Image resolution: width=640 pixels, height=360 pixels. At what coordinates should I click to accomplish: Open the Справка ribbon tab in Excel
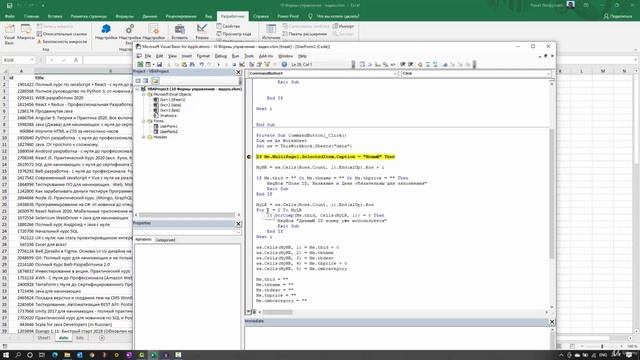261,16
